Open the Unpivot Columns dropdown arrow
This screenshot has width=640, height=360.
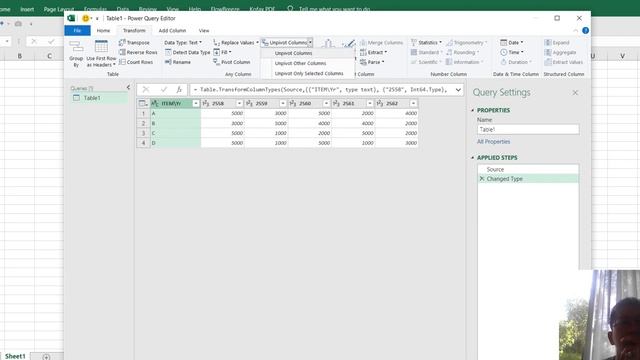[310, 42]
